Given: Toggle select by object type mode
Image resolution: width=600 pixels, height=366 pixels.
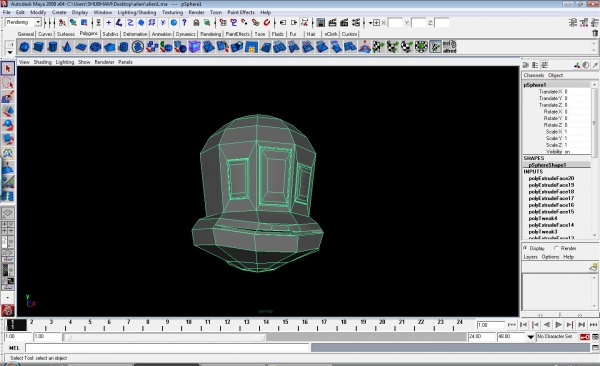Looking at the screenshot, I should pyautogui.click(x=73, y=23).
